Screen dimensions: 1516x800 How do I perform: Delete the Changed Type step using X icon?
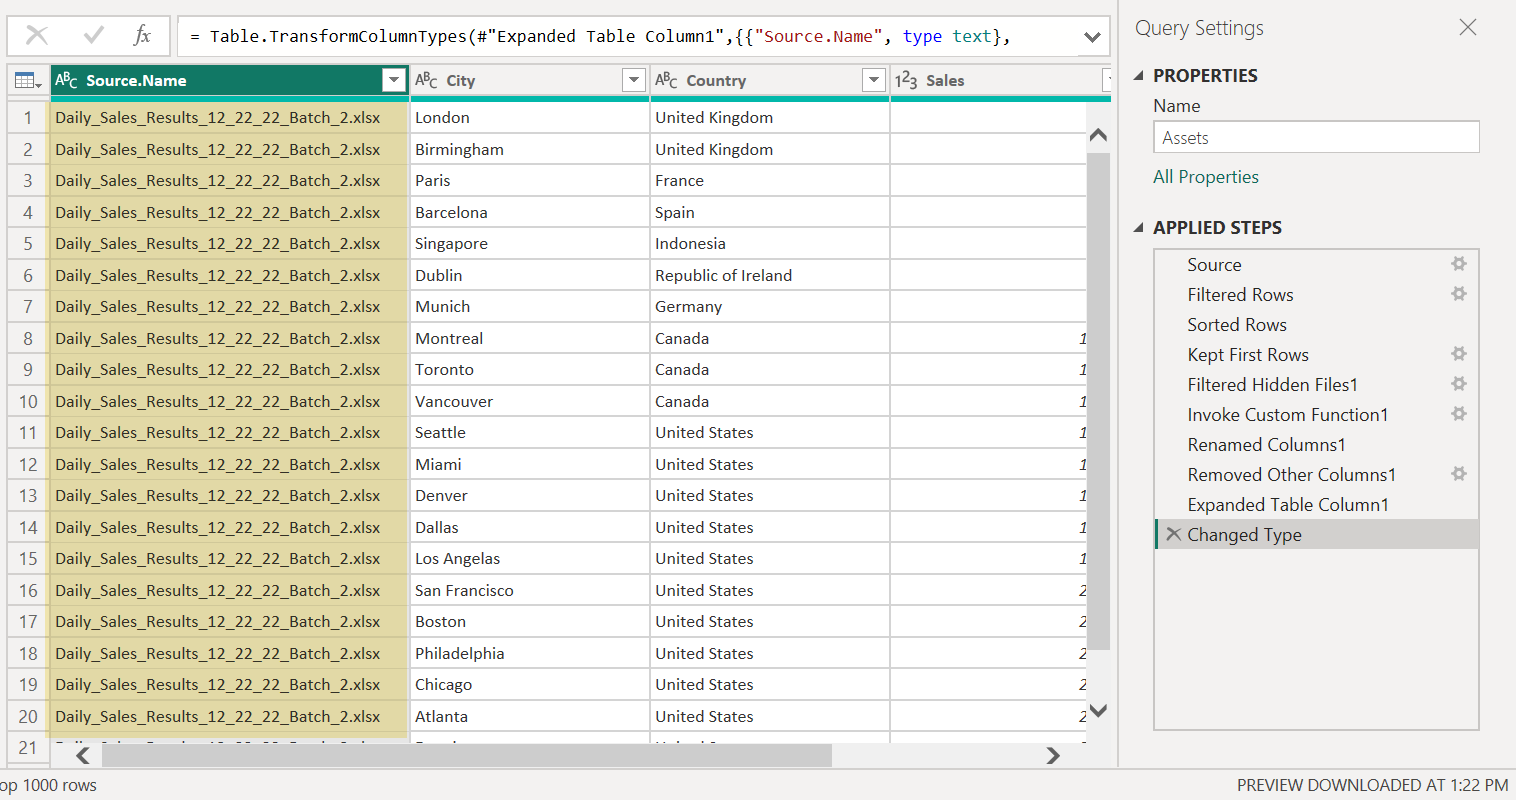(1173, 535)
